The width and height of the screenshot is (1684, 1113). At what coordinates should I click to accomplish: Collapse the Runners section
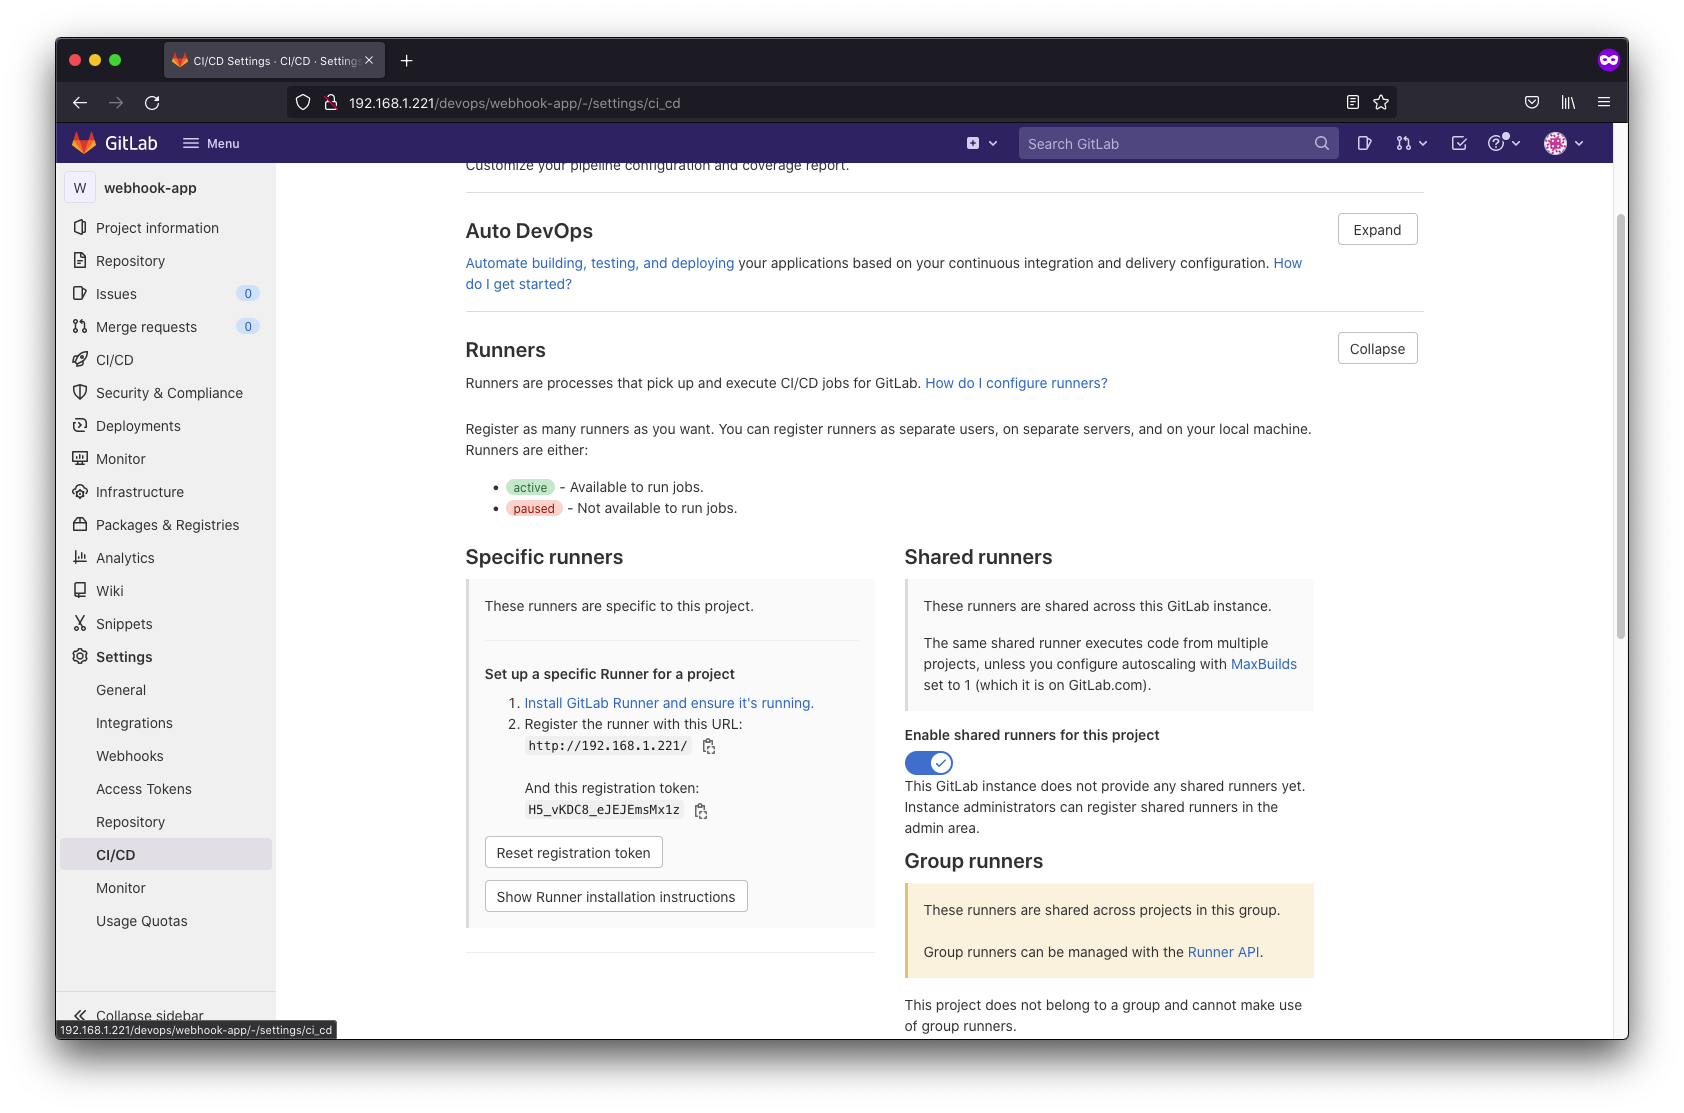click(x=1377, y=348)
